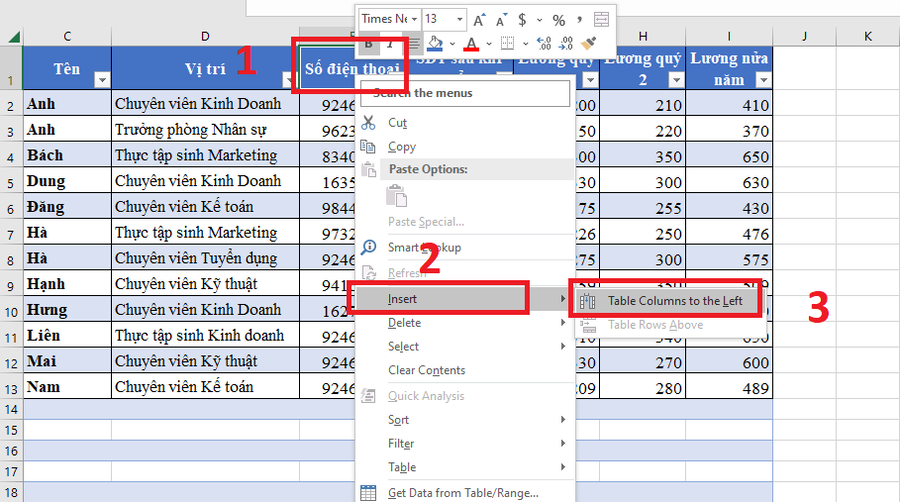Open the Filter submenu
The height and width of the screenshot is (502, 900).
pyautogui.click(x=465, y=443)
